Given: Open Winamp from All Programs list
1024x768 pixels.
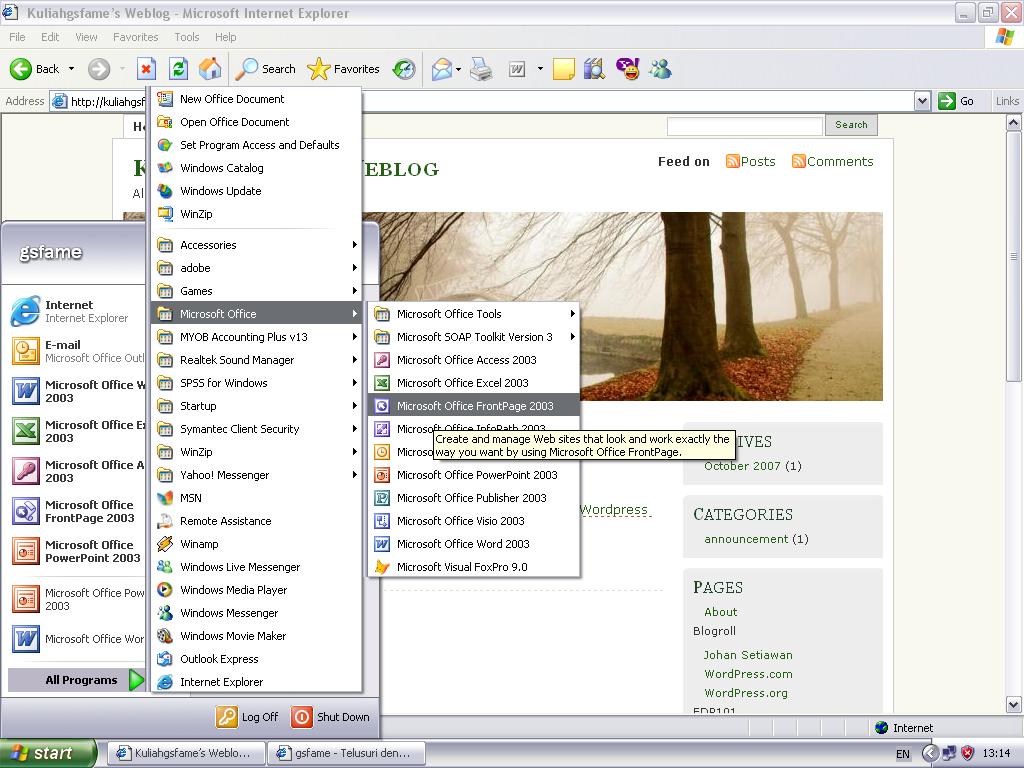Looking at the screenshot, I should coord(257,543).
